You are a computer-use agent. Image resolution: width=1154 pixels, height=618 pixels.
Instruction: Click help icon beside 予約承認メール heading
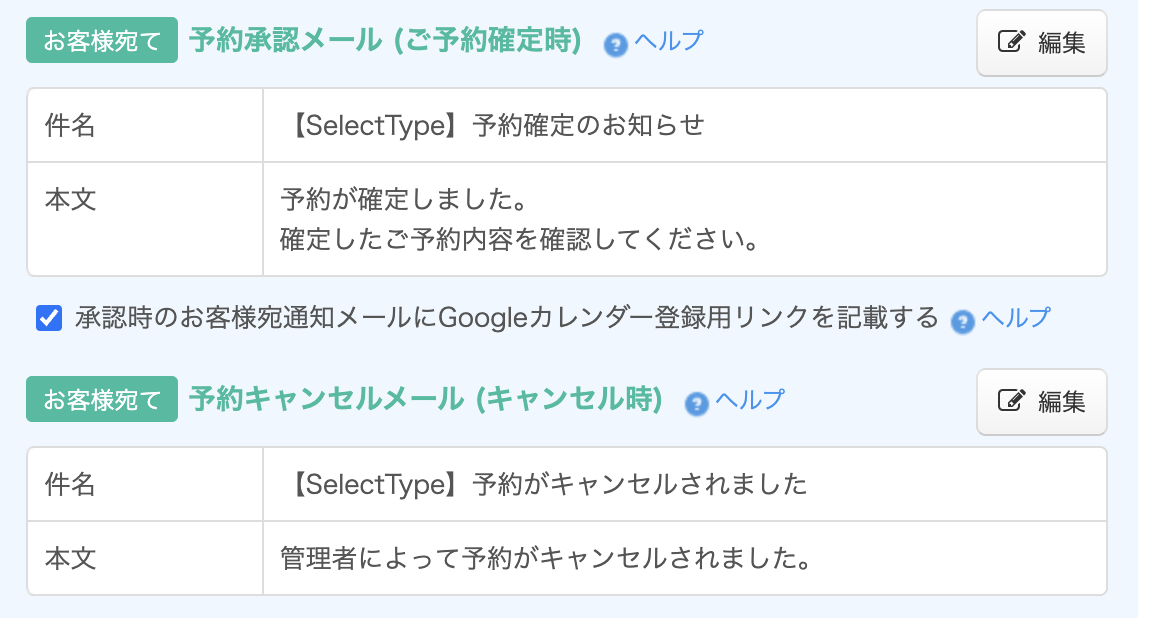(x=616, y=45)
